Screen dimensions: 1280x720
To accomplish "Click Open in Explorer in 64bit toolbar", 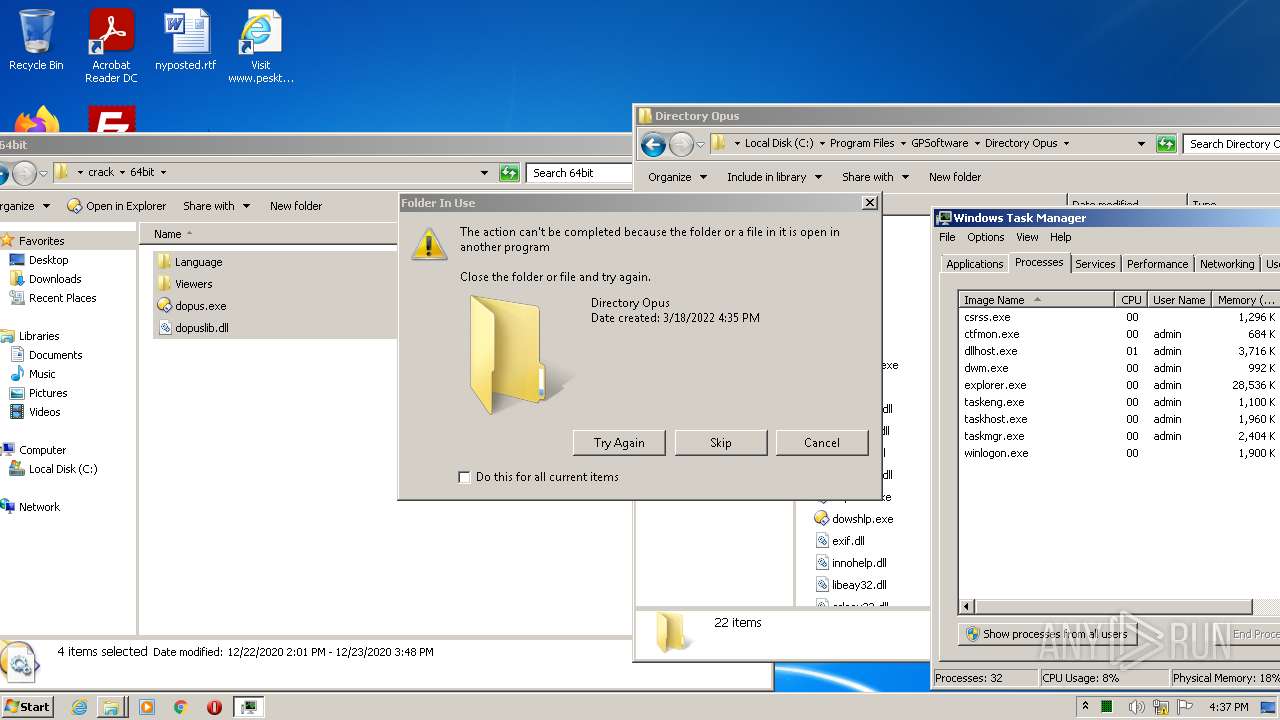I will 117,206.
